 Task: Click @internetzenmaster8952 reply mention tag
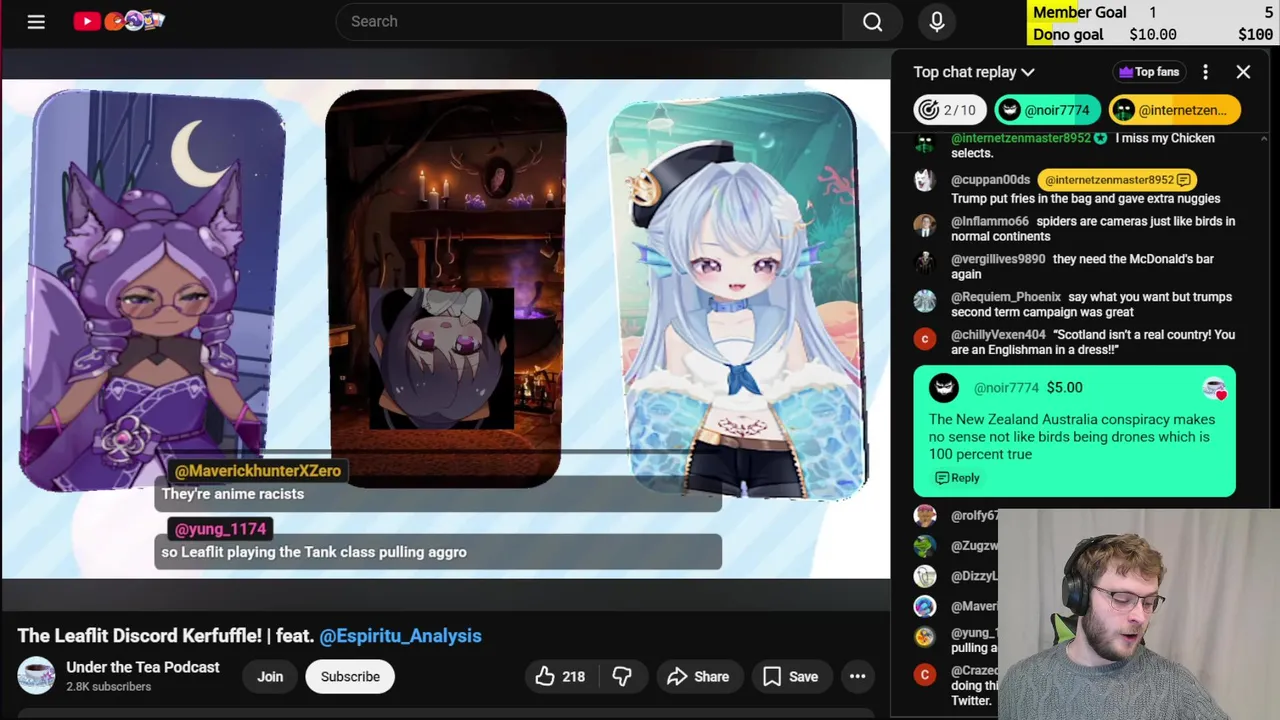pyautogui.click(x=1115, y=180)
